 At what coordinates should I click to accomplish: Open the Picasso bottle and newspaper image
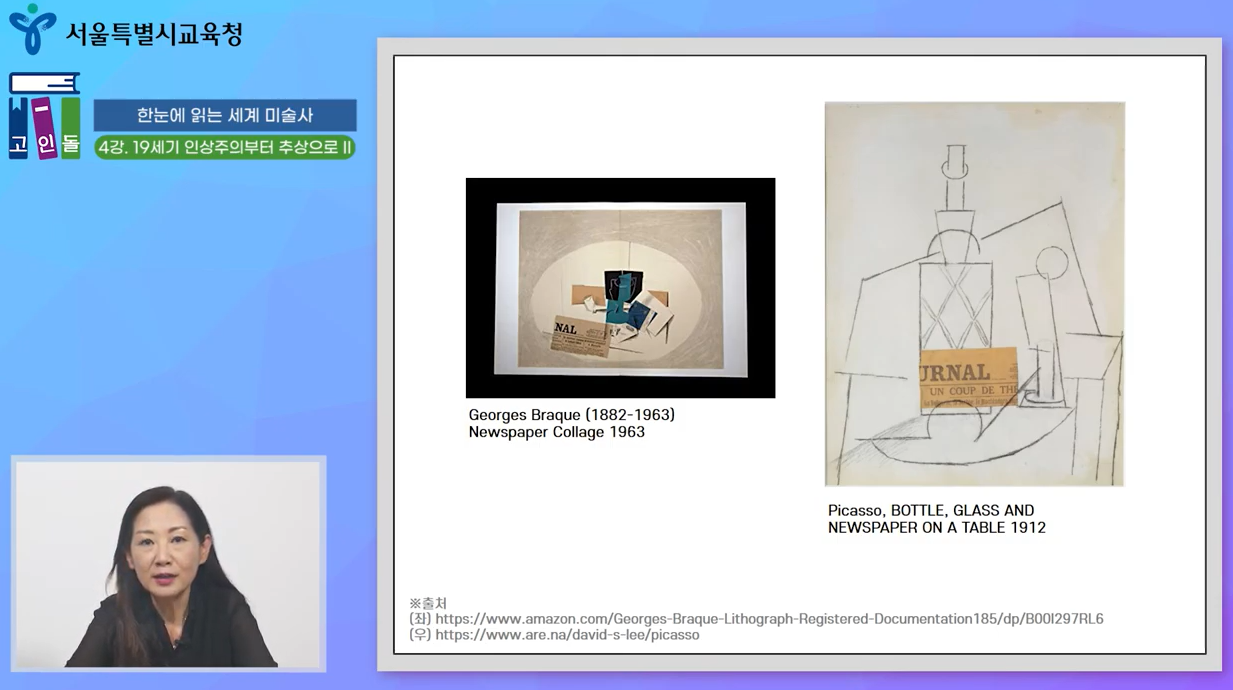click(x=975, y=294)
